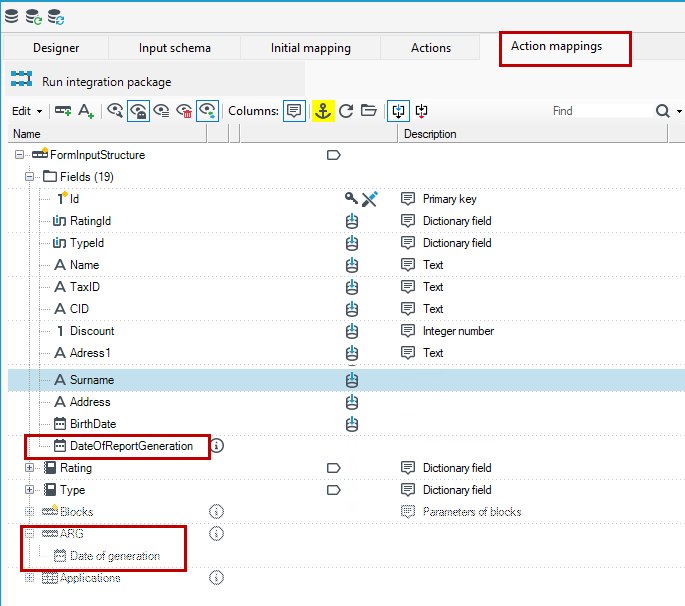Click the mapping icon on Surname row
This screenshot has height=606, width=685.
point(352,380)
